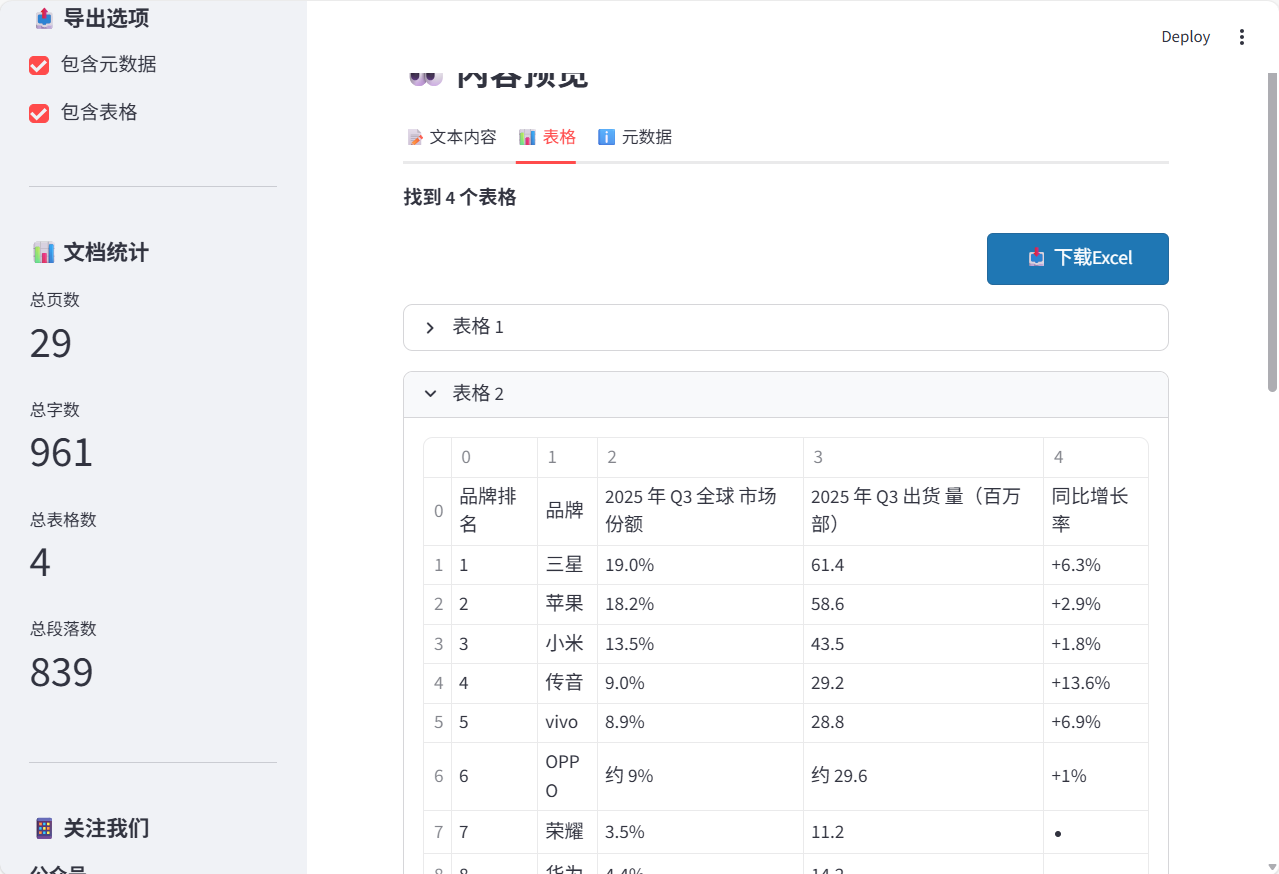1279x874 pixels.
Task: Click the 导出选项 heading icon
Action: pyautogui.click(x=44, y=17)
